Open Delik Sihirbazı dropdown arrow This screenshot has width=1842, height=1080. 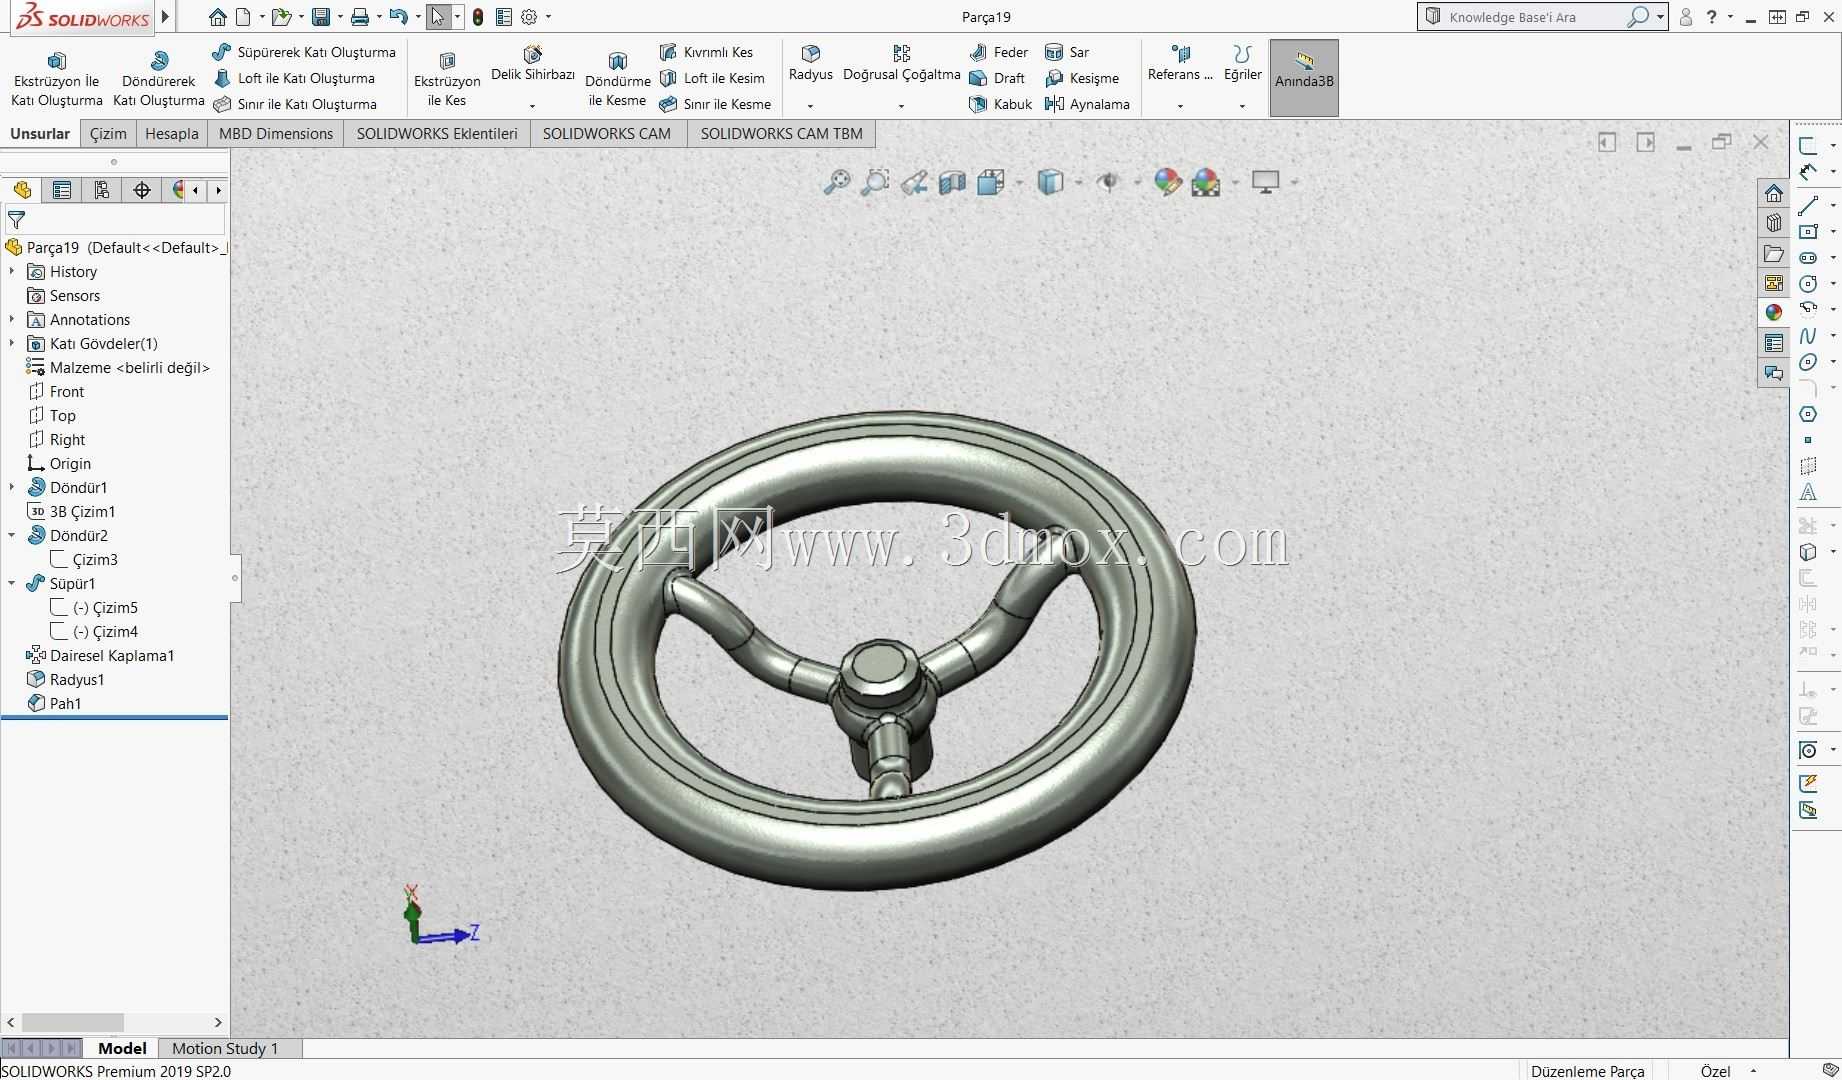coord(533,106)
